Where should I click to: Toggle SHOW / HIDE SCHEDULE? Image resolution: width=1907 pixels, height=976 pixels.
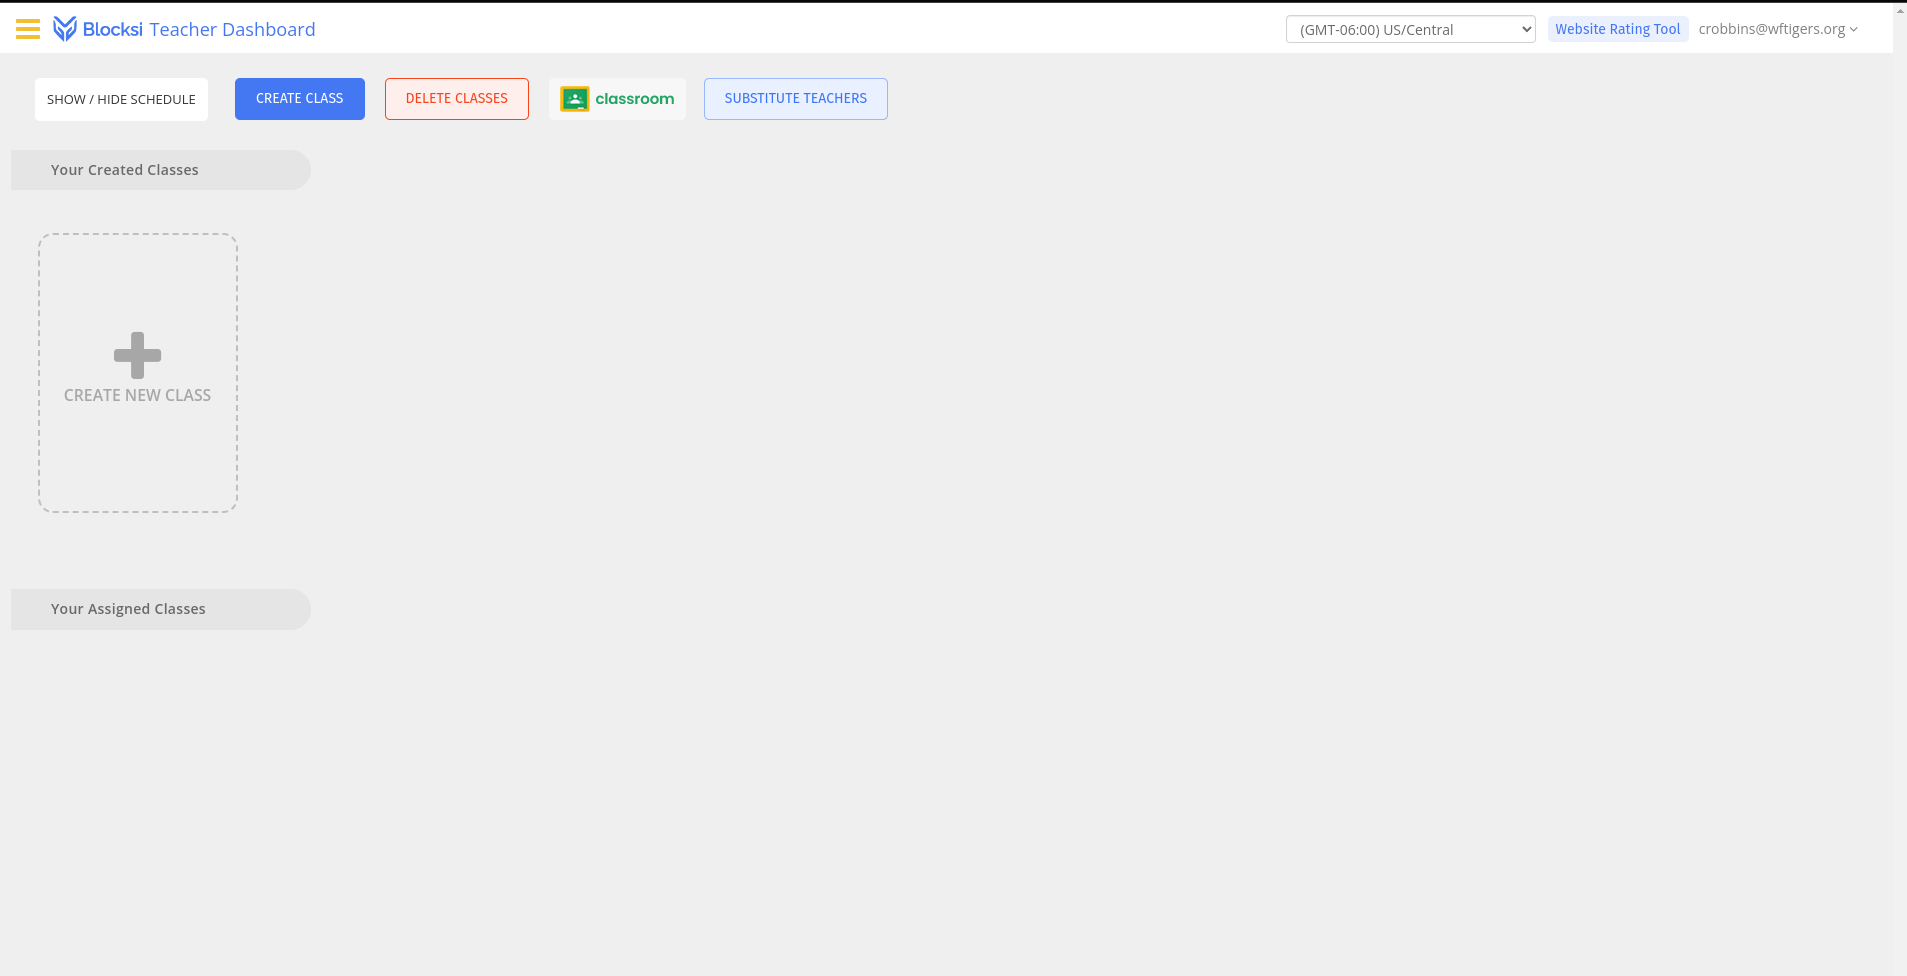(x=121, y=99)
